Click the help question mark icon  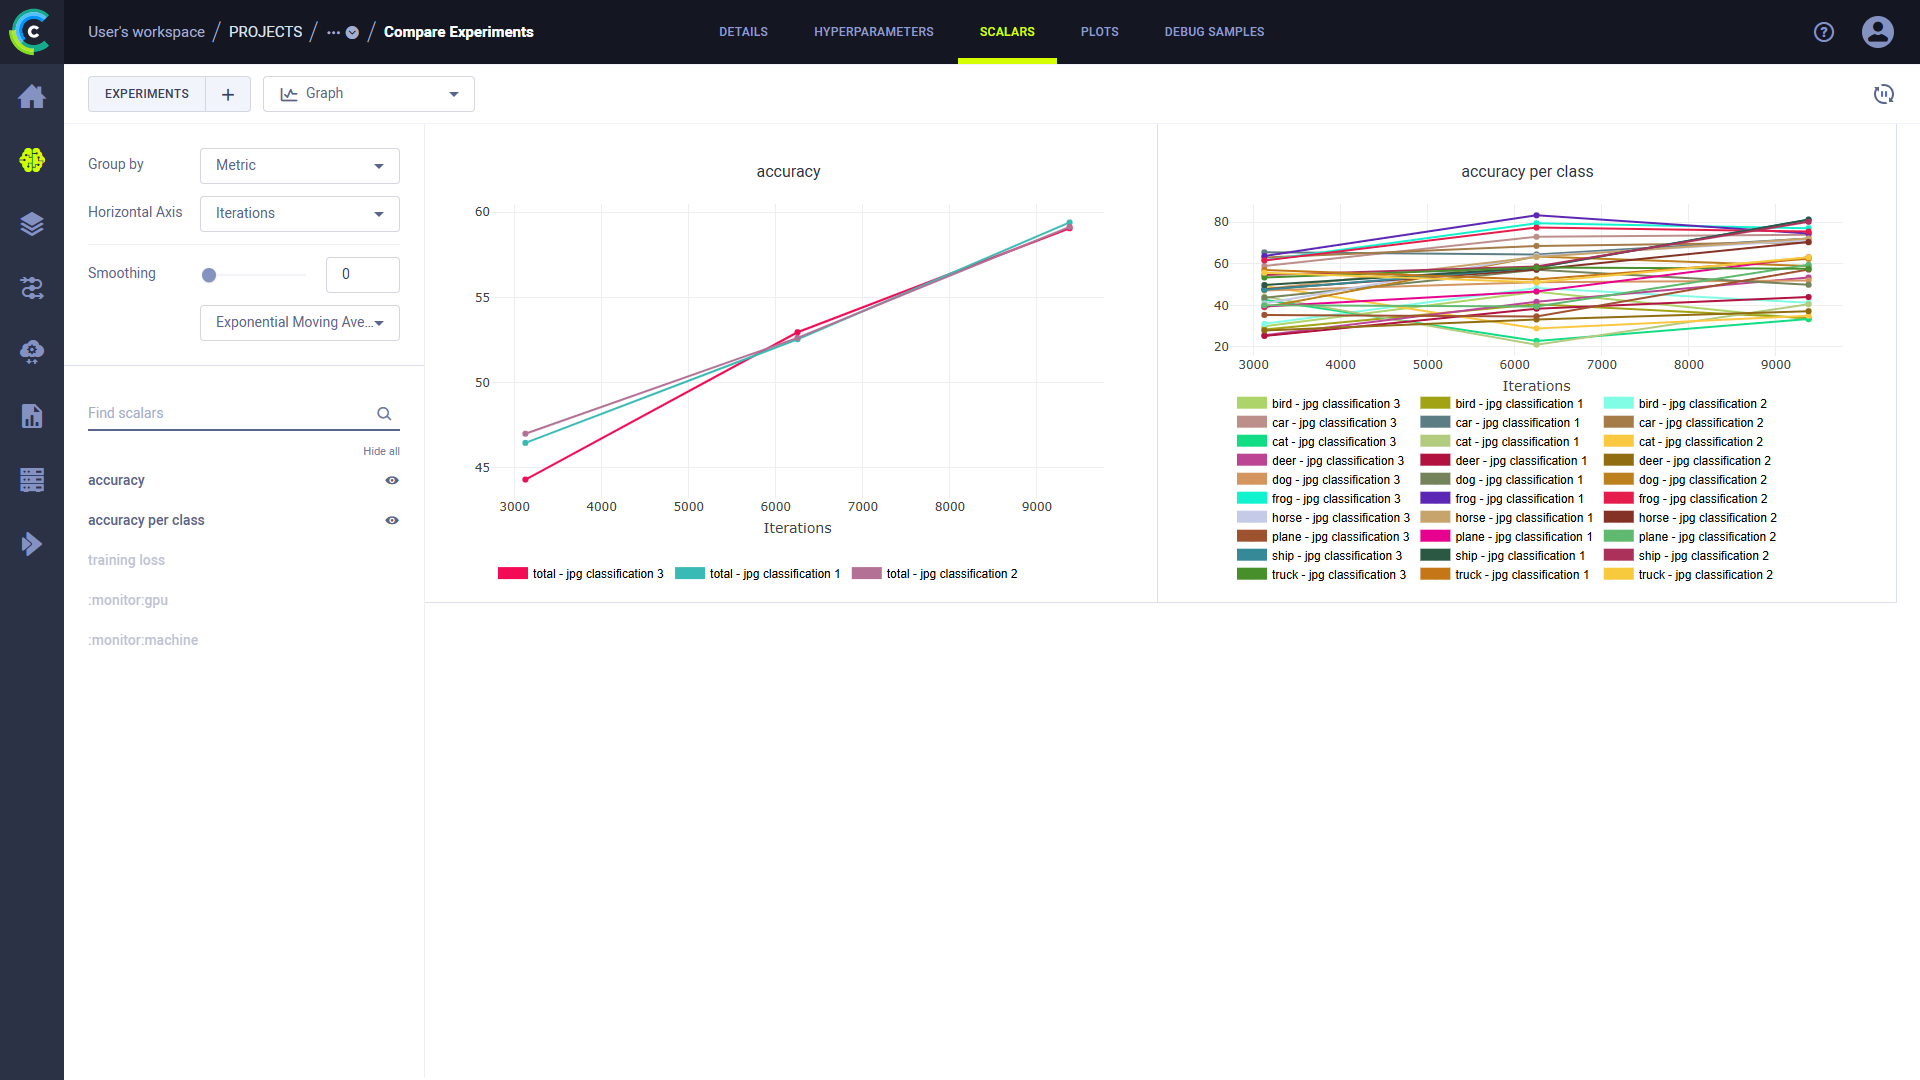(x=1824, y=30)
